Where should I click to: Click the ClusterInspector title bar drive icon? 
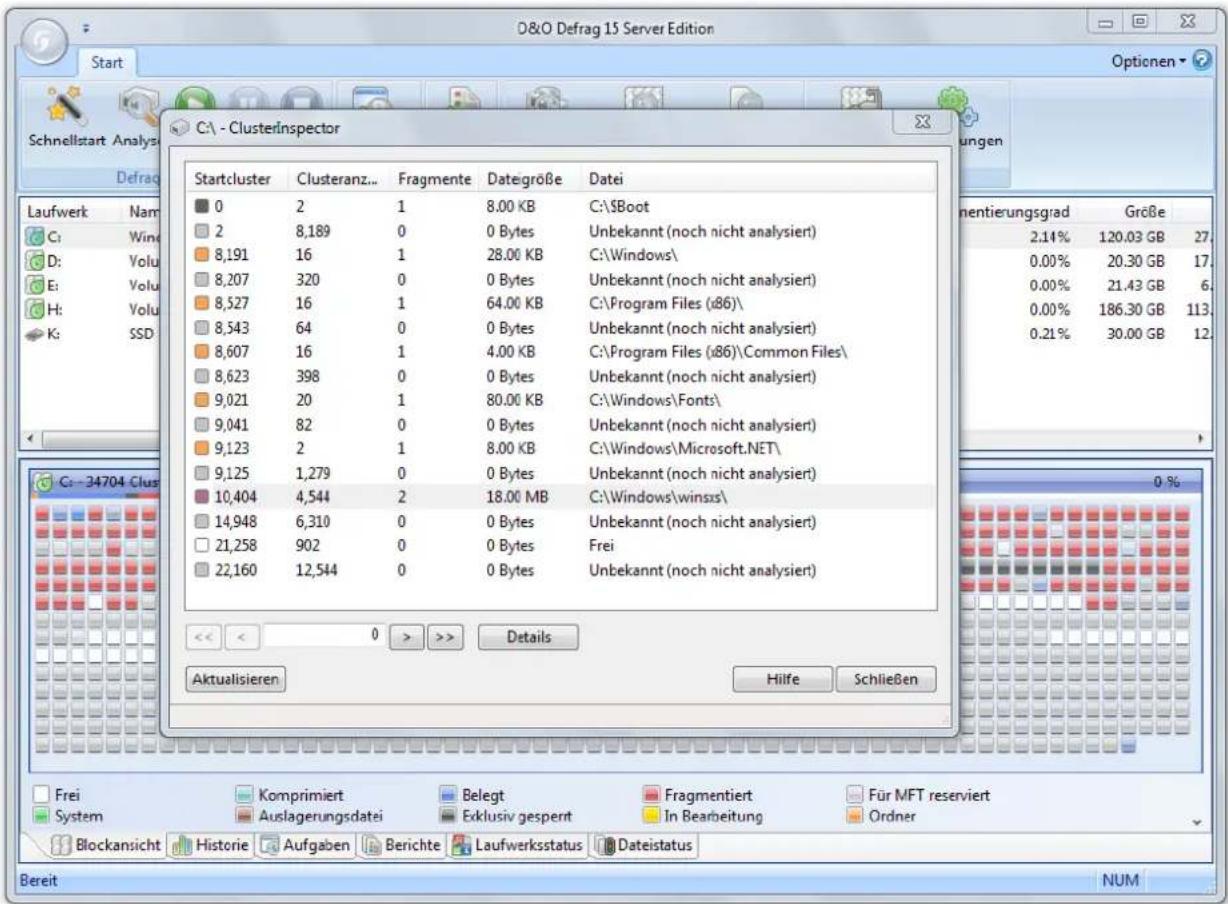coord(178,128)
